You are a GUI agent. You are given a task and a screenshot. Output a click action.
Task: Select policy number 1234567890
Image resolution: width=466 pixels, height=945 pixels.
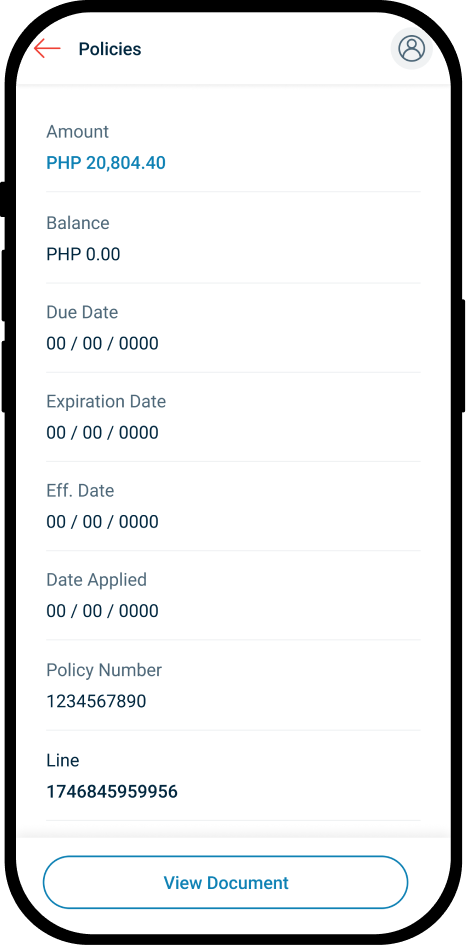(x=96, y=702)
